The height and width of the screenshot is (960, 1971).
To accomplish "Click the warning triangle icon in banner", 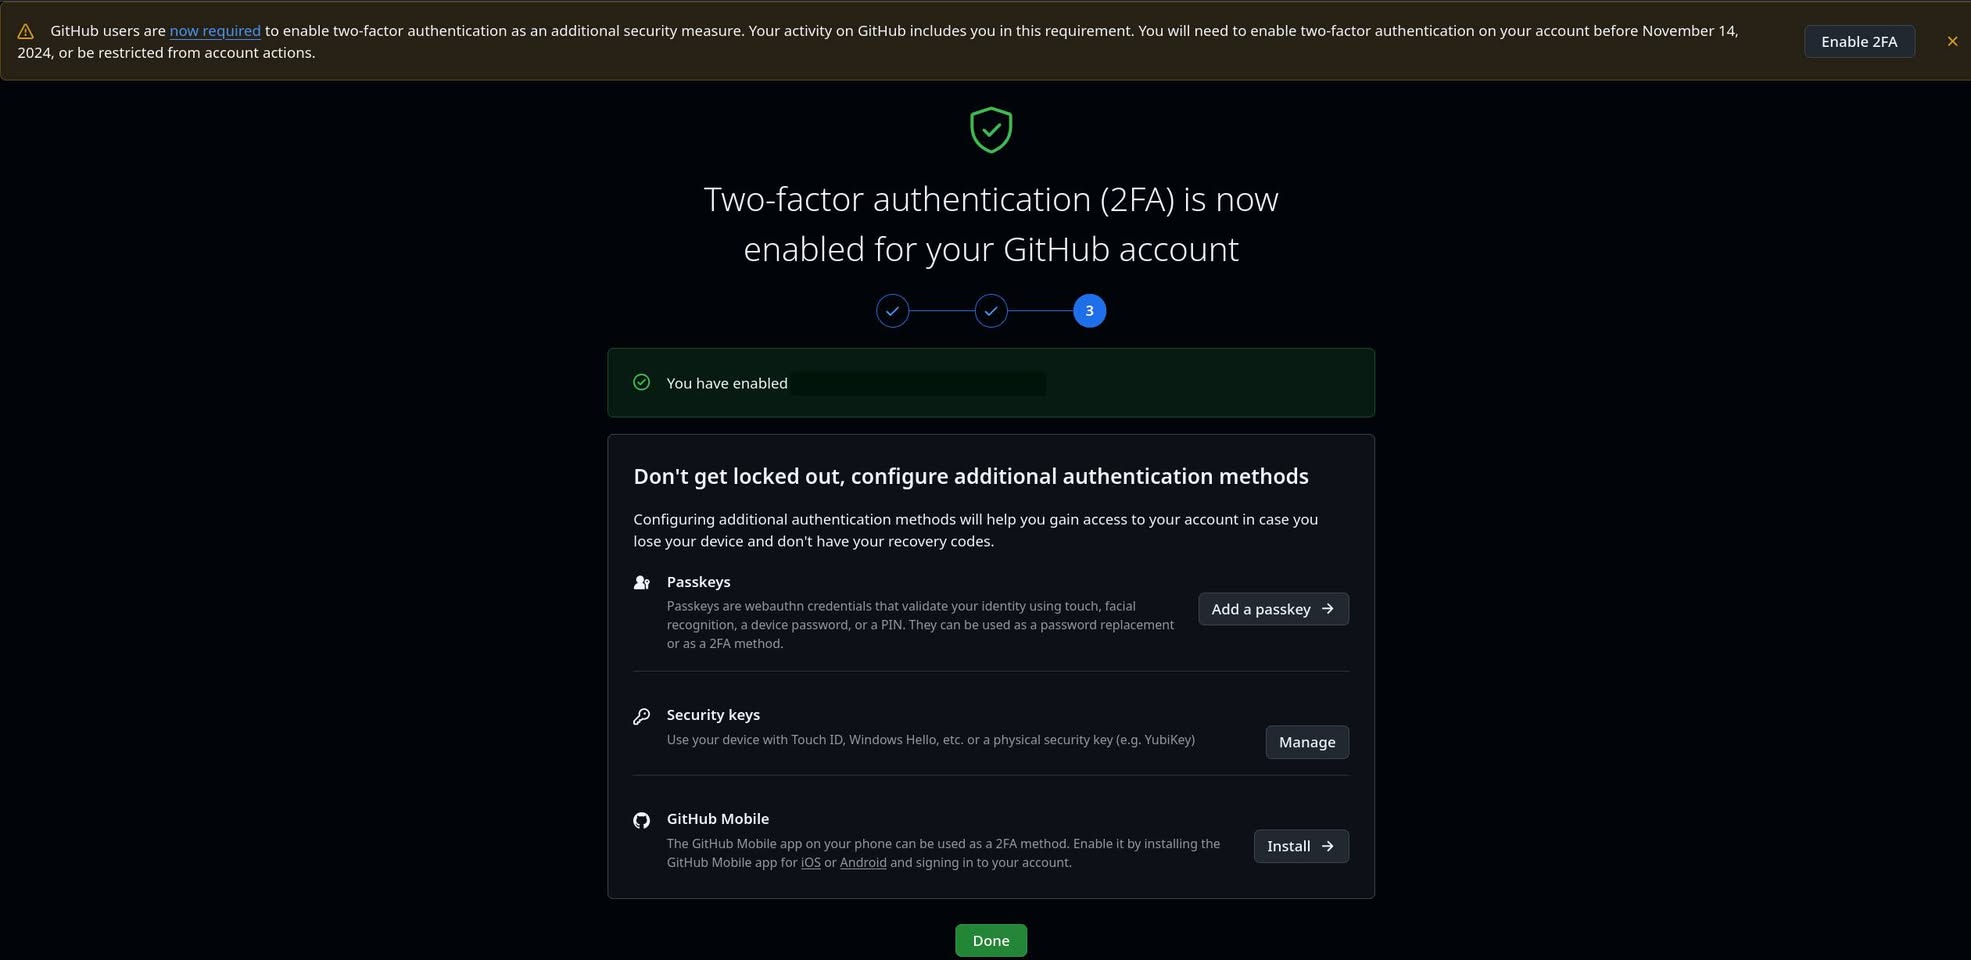I will [x=26, y=32].
